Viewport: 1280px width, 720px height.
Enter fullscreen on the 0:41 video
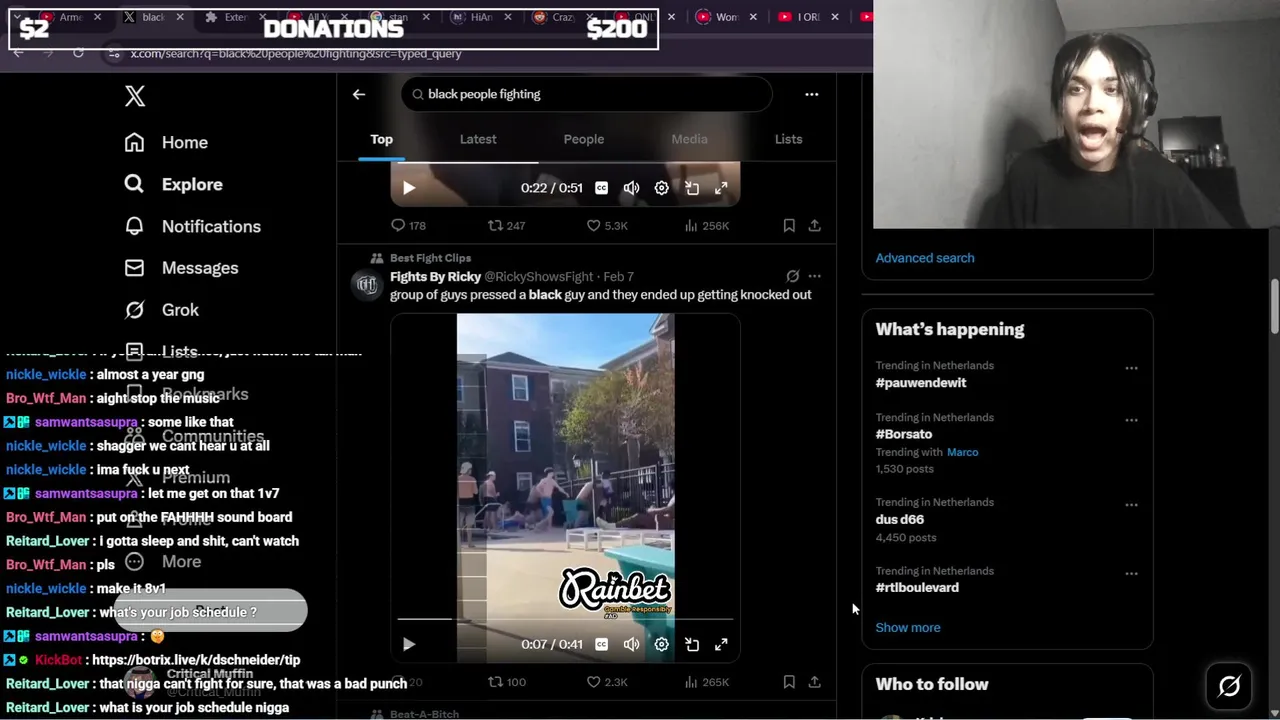721,644
